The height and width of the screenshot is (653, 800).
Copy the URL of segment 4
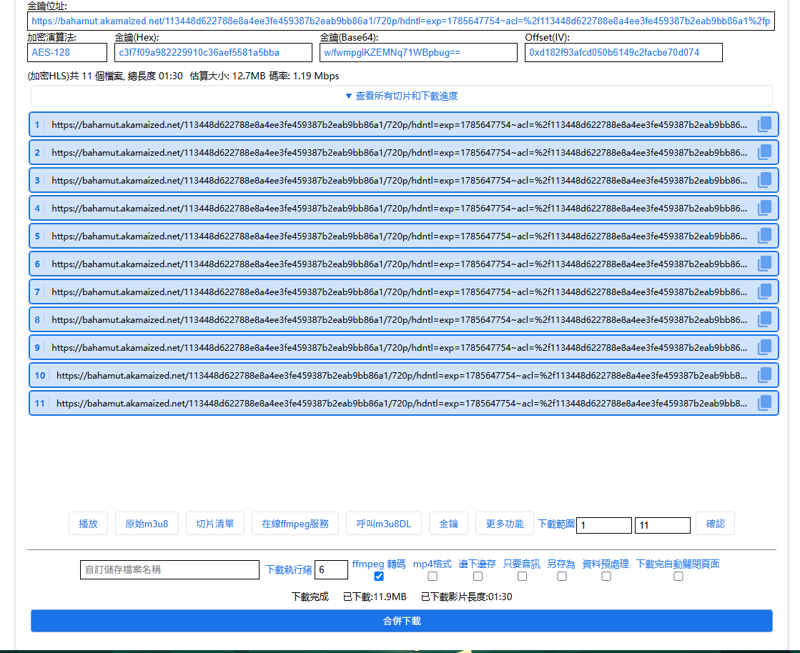click(764, 208)
